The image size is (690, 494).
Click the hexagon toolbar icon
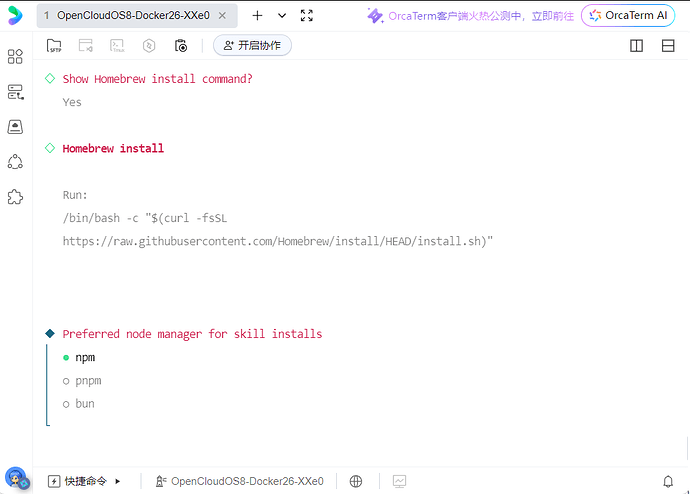coord(149,45)
